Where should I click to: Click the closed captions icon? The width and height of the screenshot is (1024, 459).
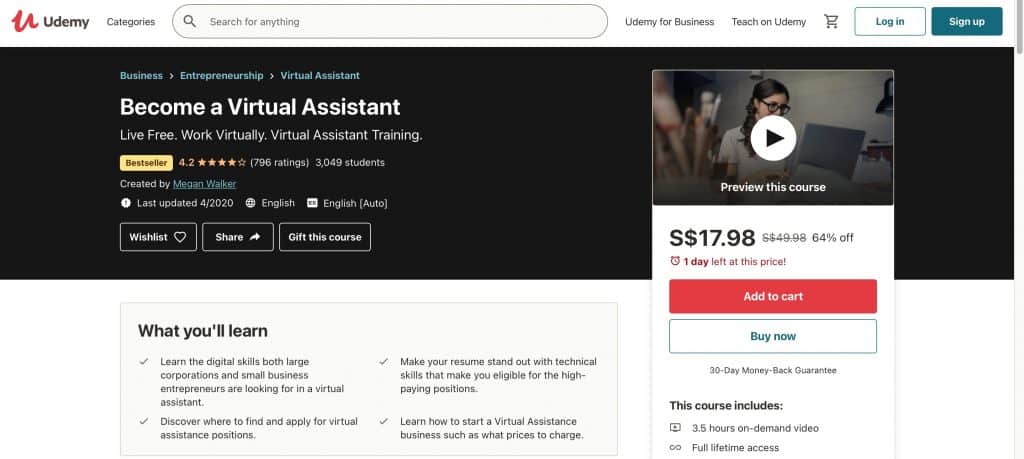pyautogui.click(x=312, y=203)
